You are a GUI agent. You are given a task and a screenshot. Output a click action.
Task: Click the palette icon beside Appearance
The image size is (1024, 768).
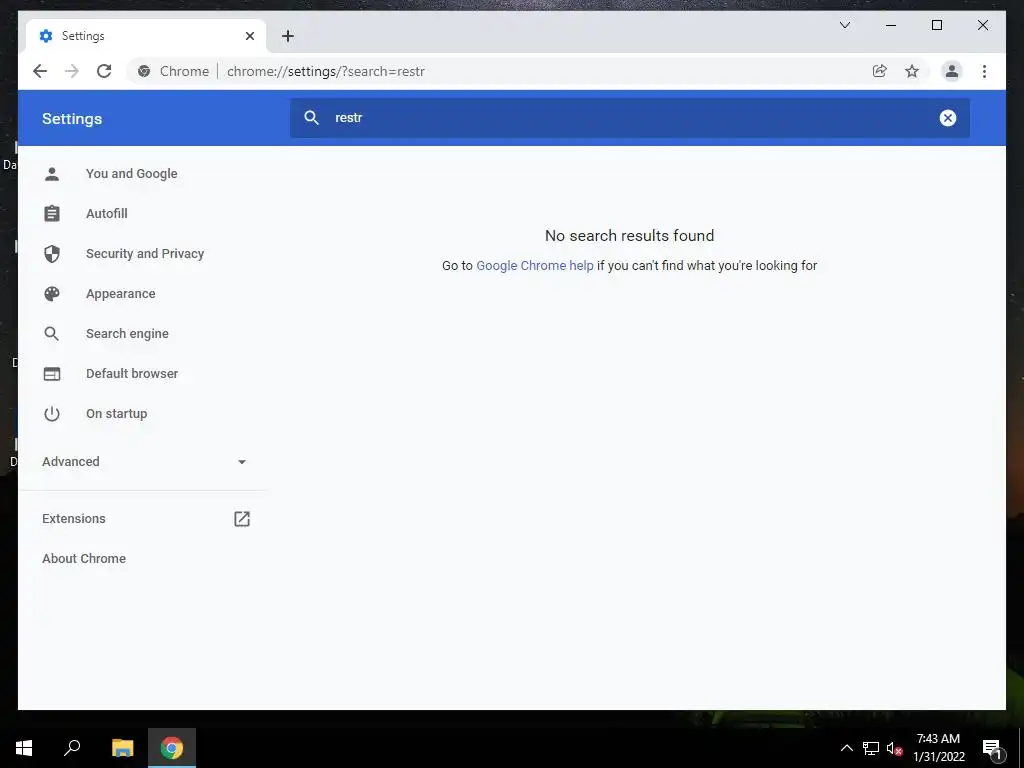pos(52,294)
